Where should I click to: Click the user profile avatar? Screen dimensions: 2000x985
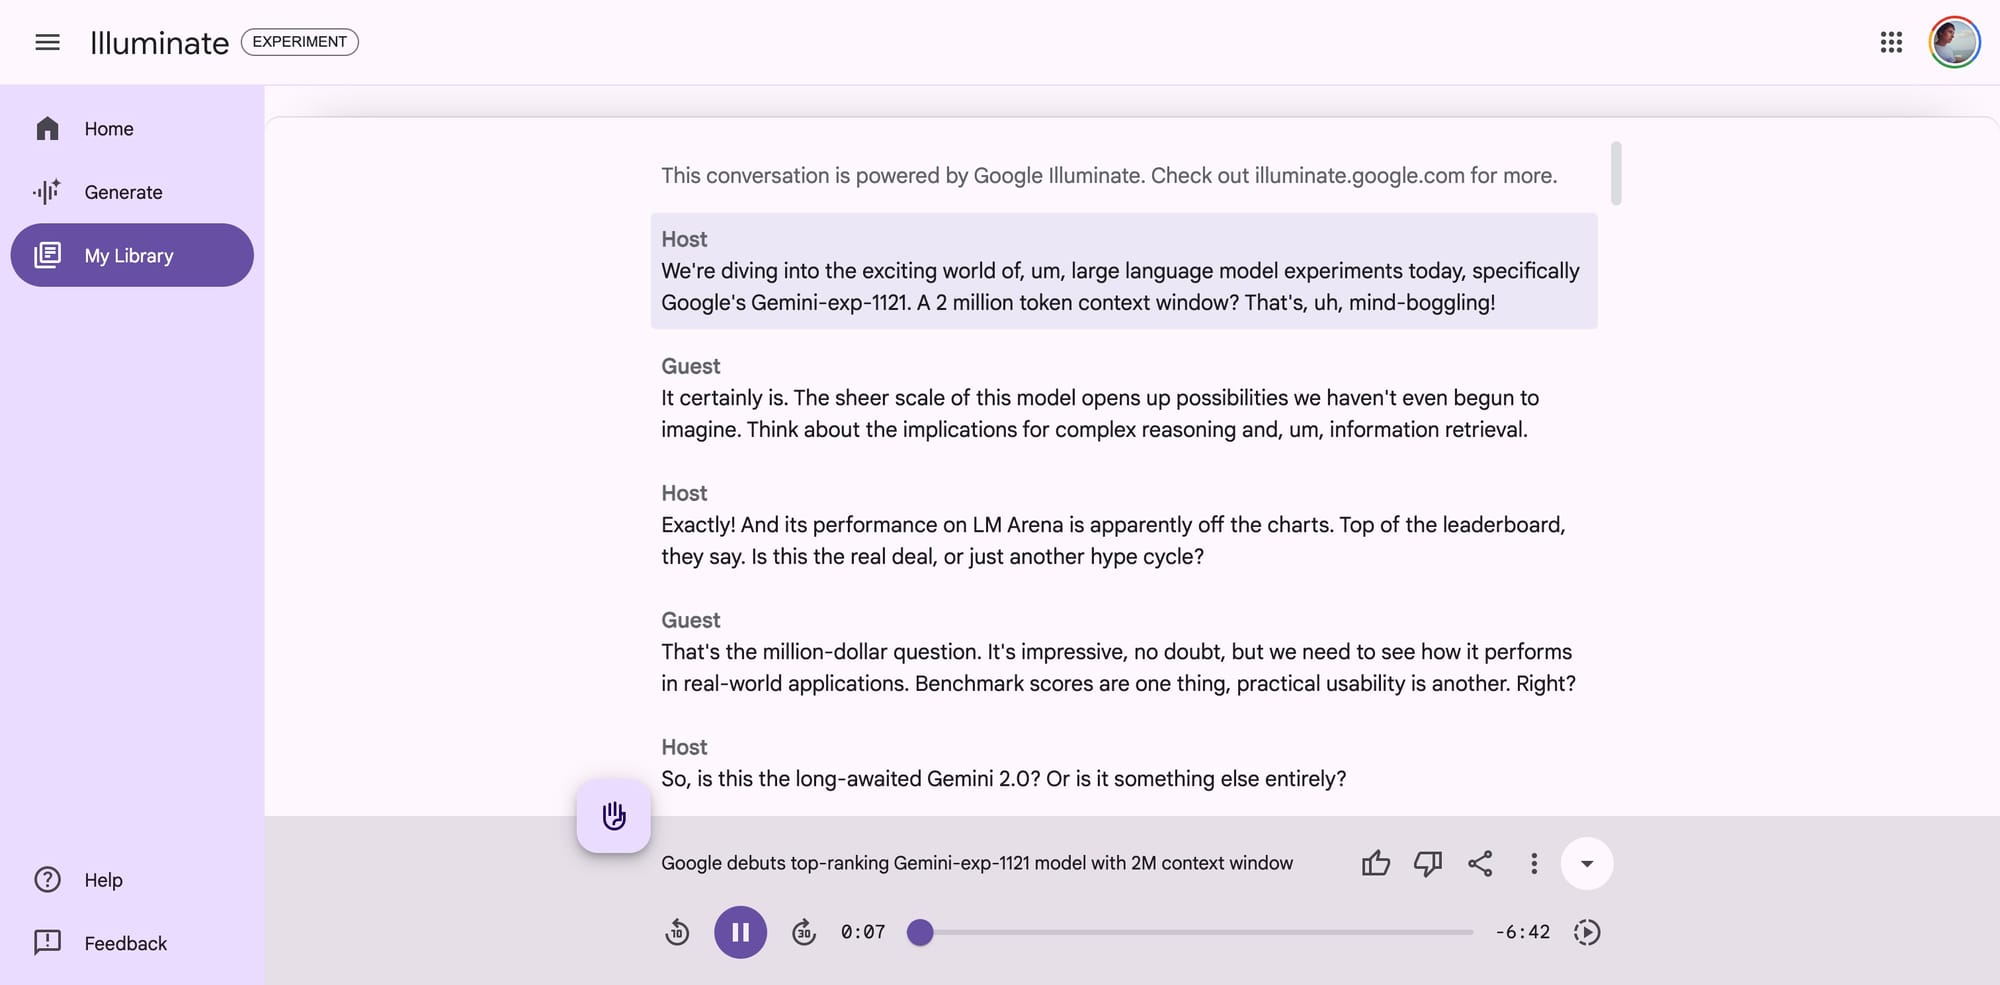point(1954,42)
